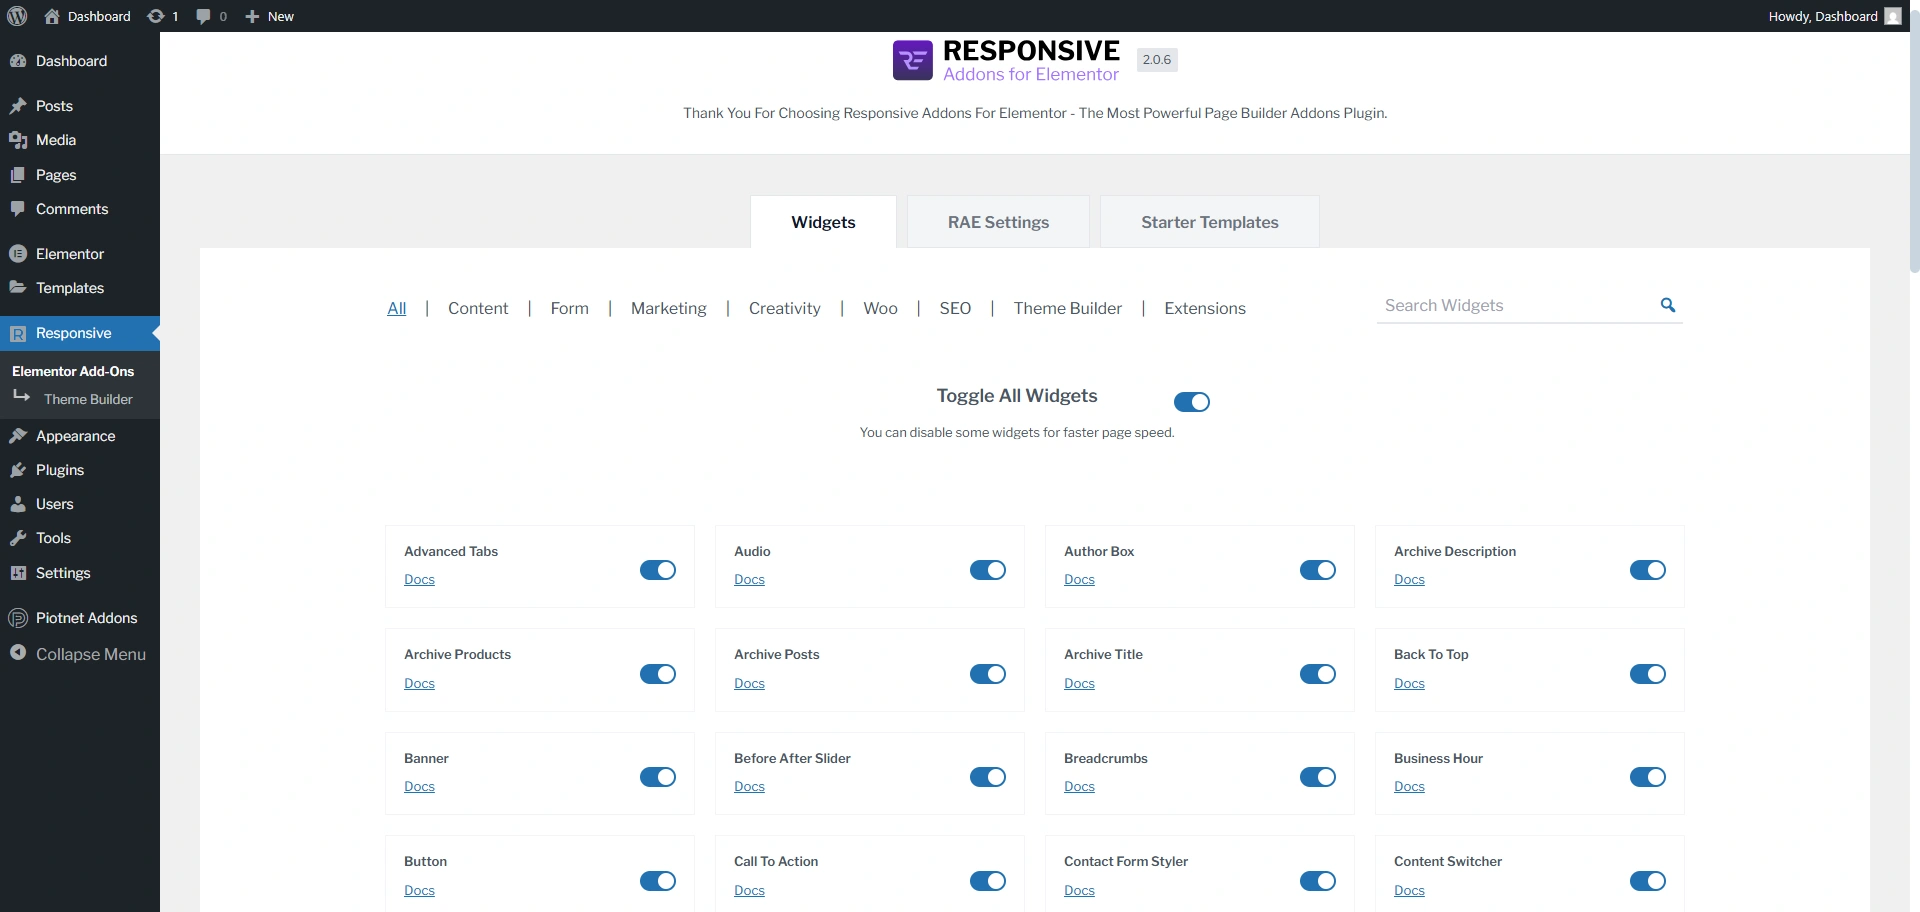Open Theme Builder submenu in sidebar
Viewport: 1920px width, 912px height.
pyautogui.click(x=88, y=399)
